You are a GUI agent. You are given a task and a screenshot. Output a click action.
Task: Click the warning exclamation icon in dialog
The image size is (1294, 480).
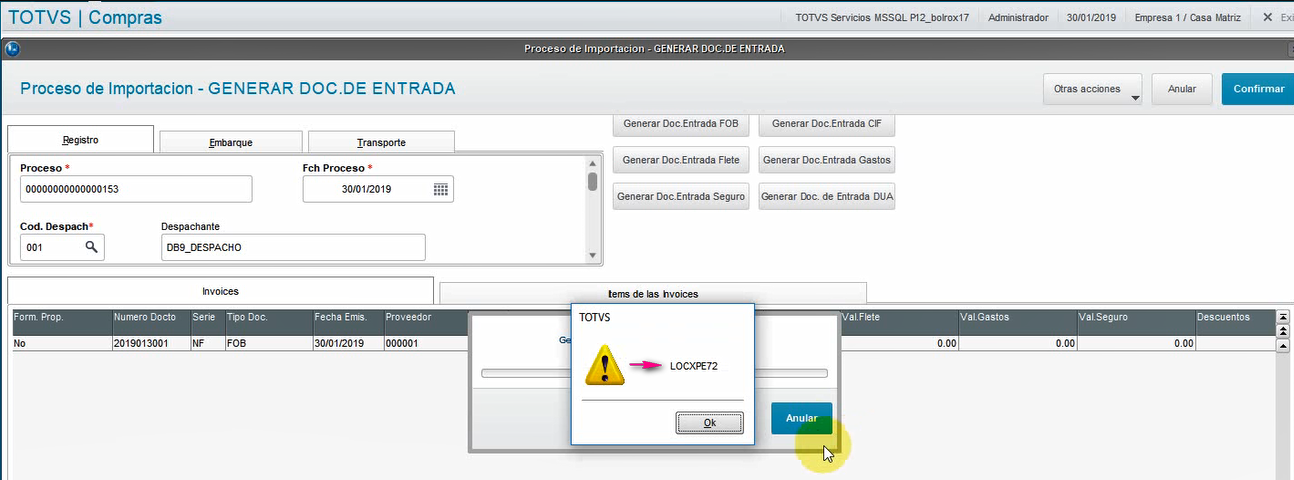click(604, 366)
